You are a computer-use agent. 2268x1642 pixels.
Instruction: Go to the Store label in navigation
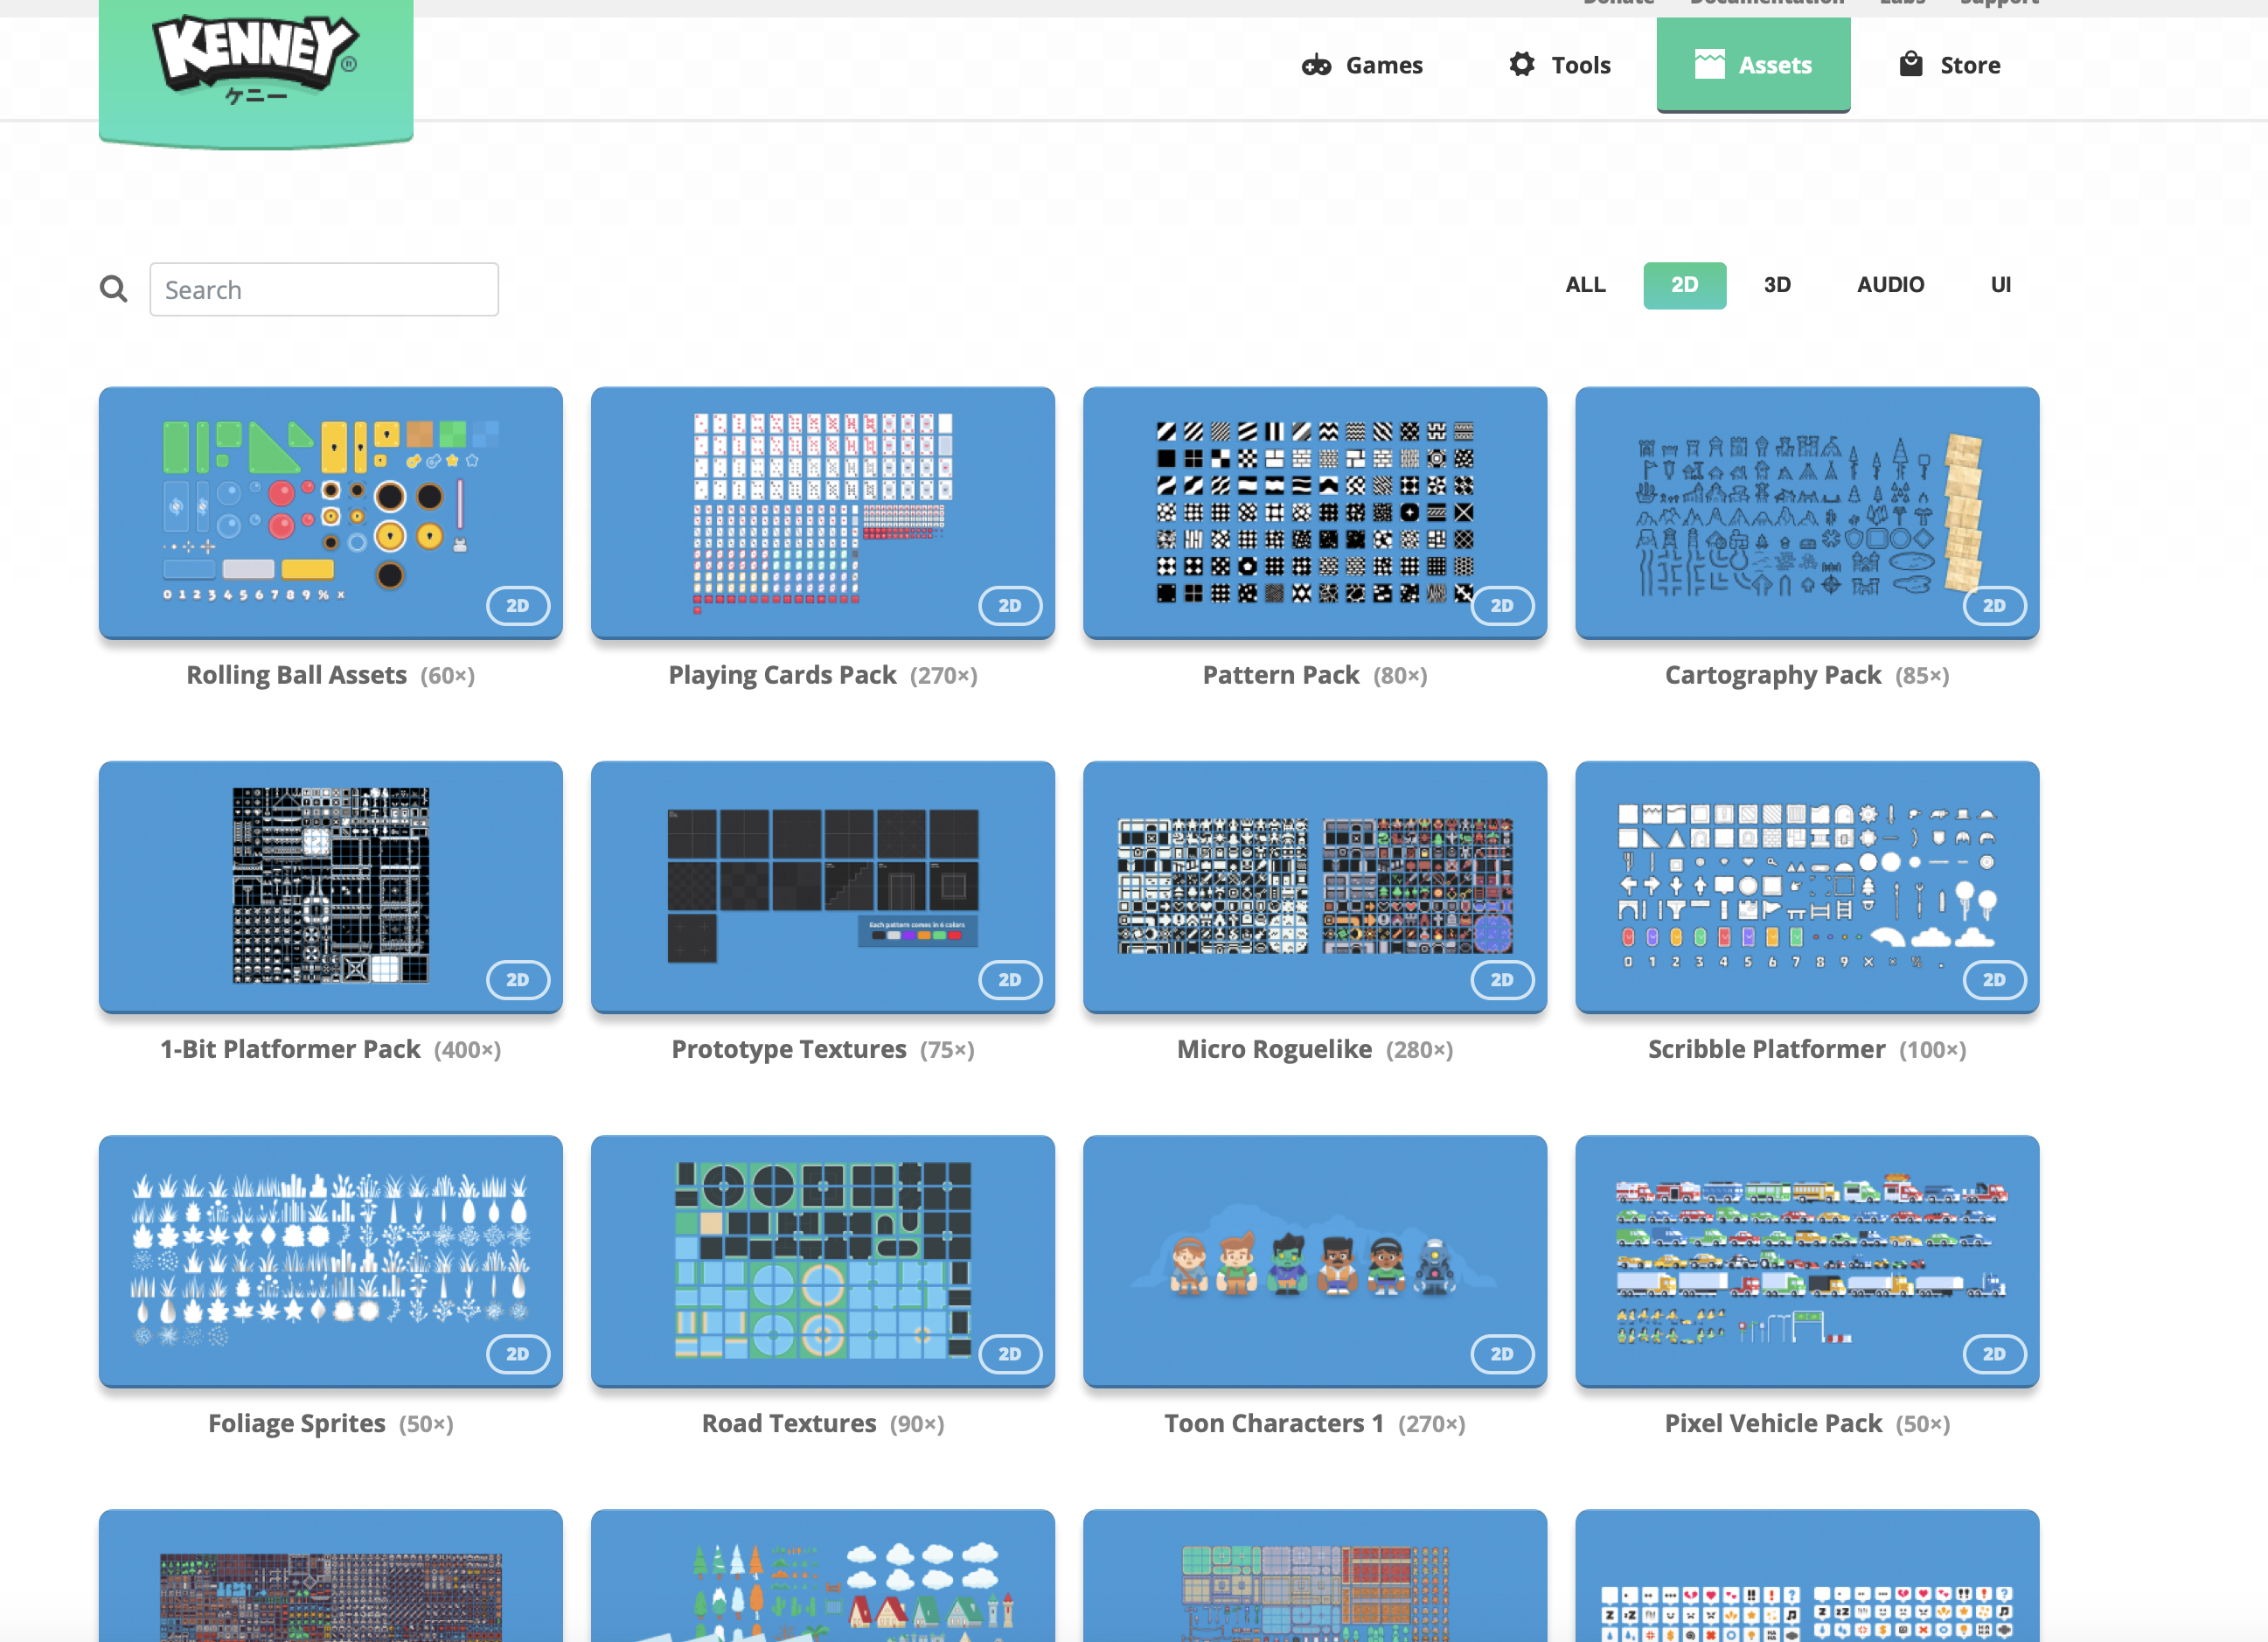[x=1970, y=65]
